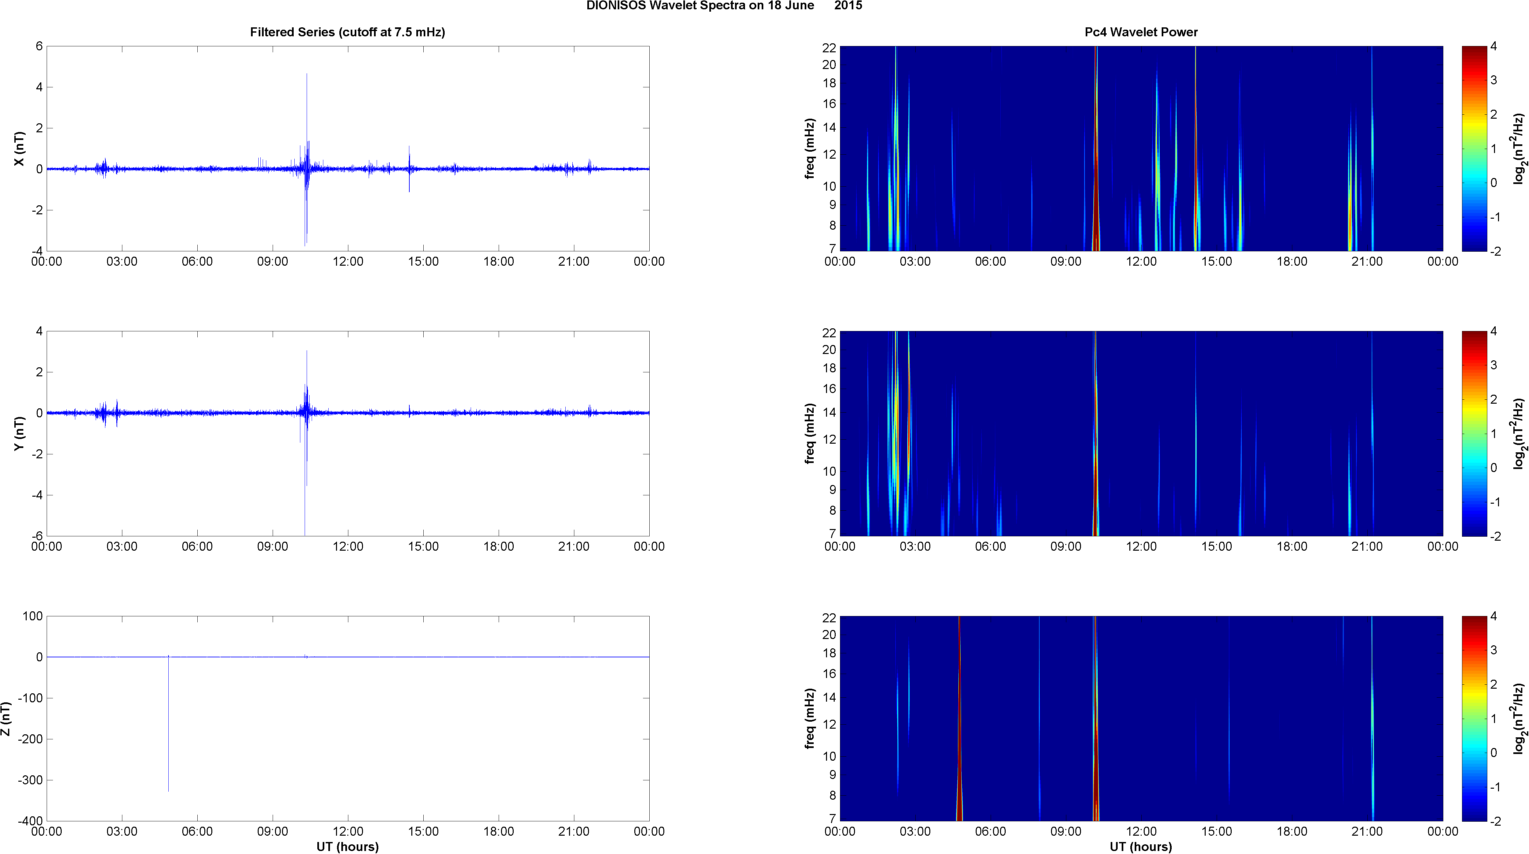The width and height of the screenshot is (1529, 854).
Task: Click 'freq (mHz)' label of the middle spectrogram
Action: (x=809, y=434)
